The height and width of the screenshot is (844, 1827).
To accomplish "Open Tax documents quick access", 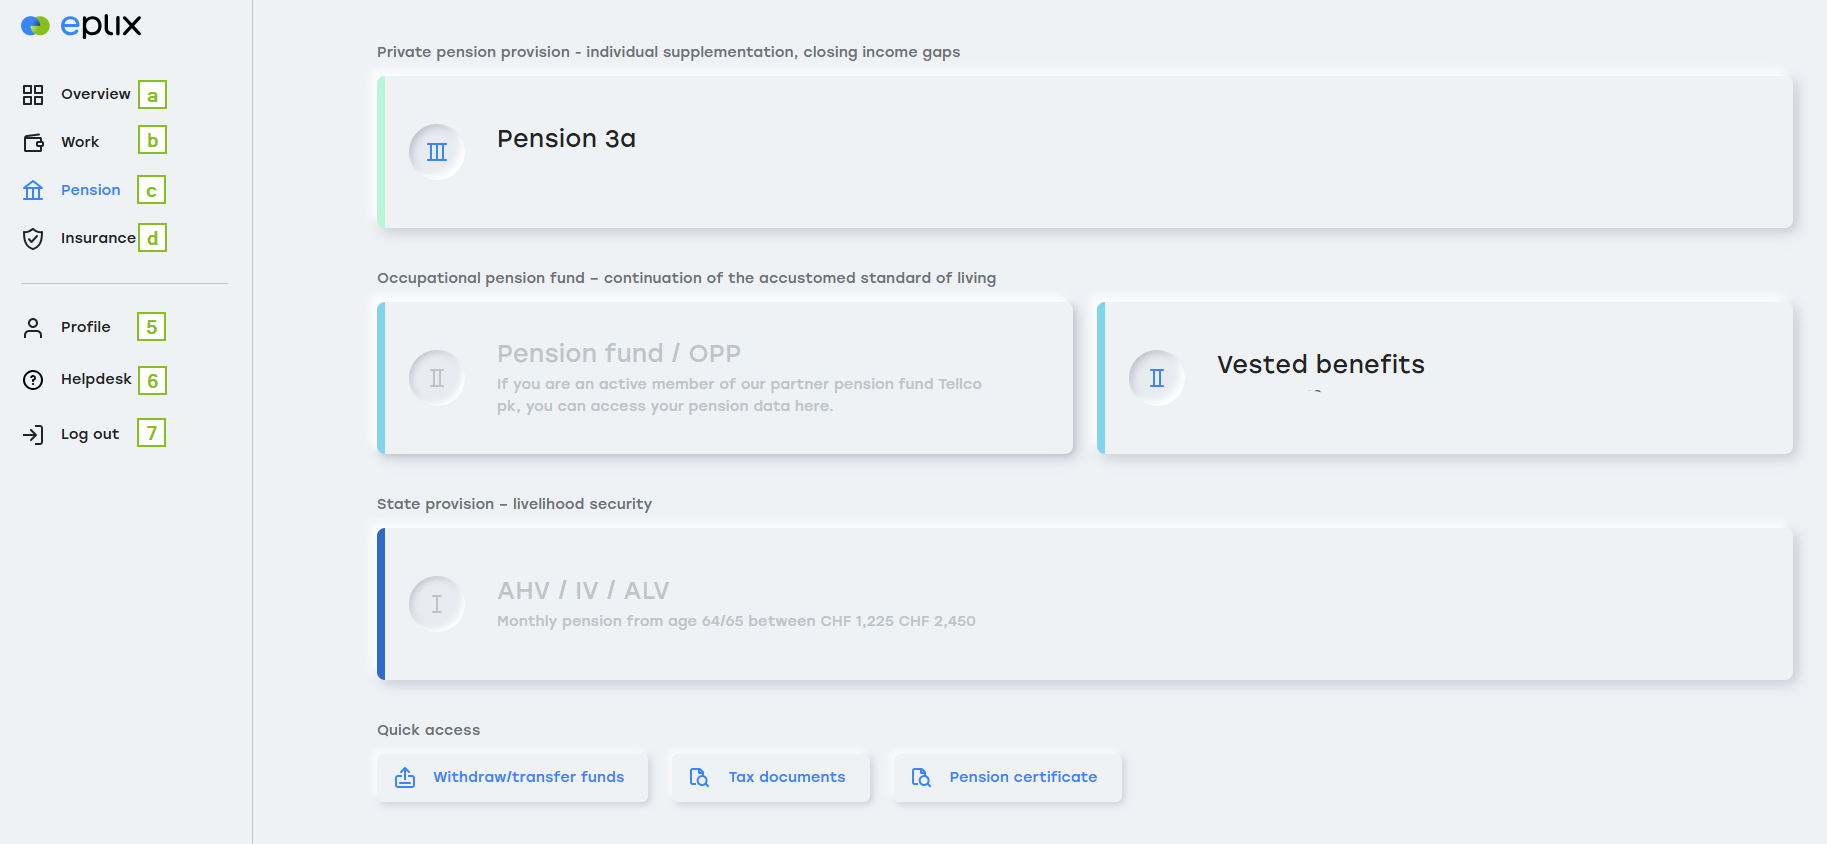I will pos(770,777).
